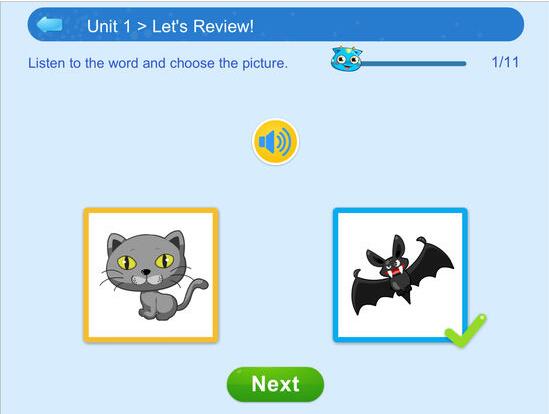This screenshot has height=414, width=549.
Task: Click the bat's red fanged mouth
Action: pos(394,271)
